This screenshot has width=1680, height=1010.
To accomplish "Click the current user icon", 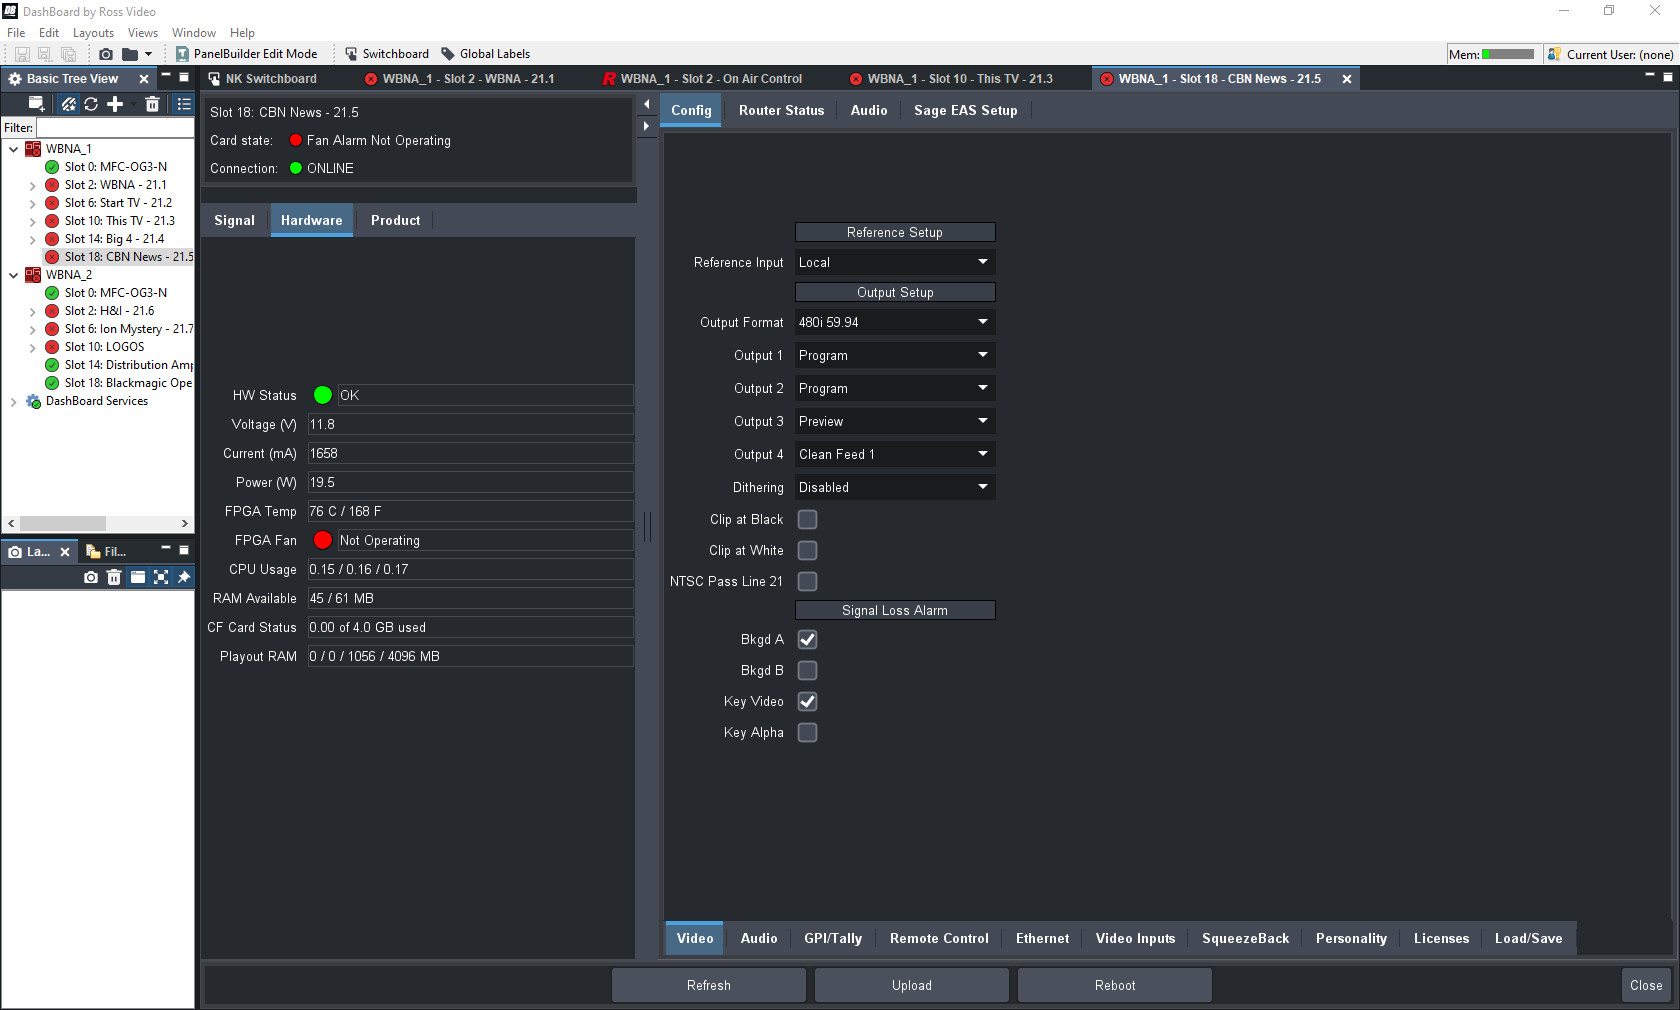I will (x=1554, y=54).
